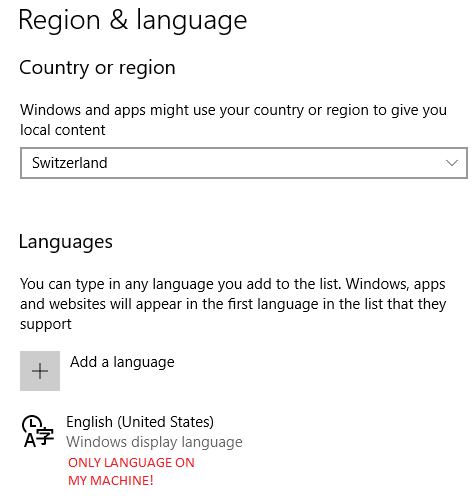This screenshot has height=501, width=475.
Task: Click the 'local content' description line
Action: pos(63,130)
